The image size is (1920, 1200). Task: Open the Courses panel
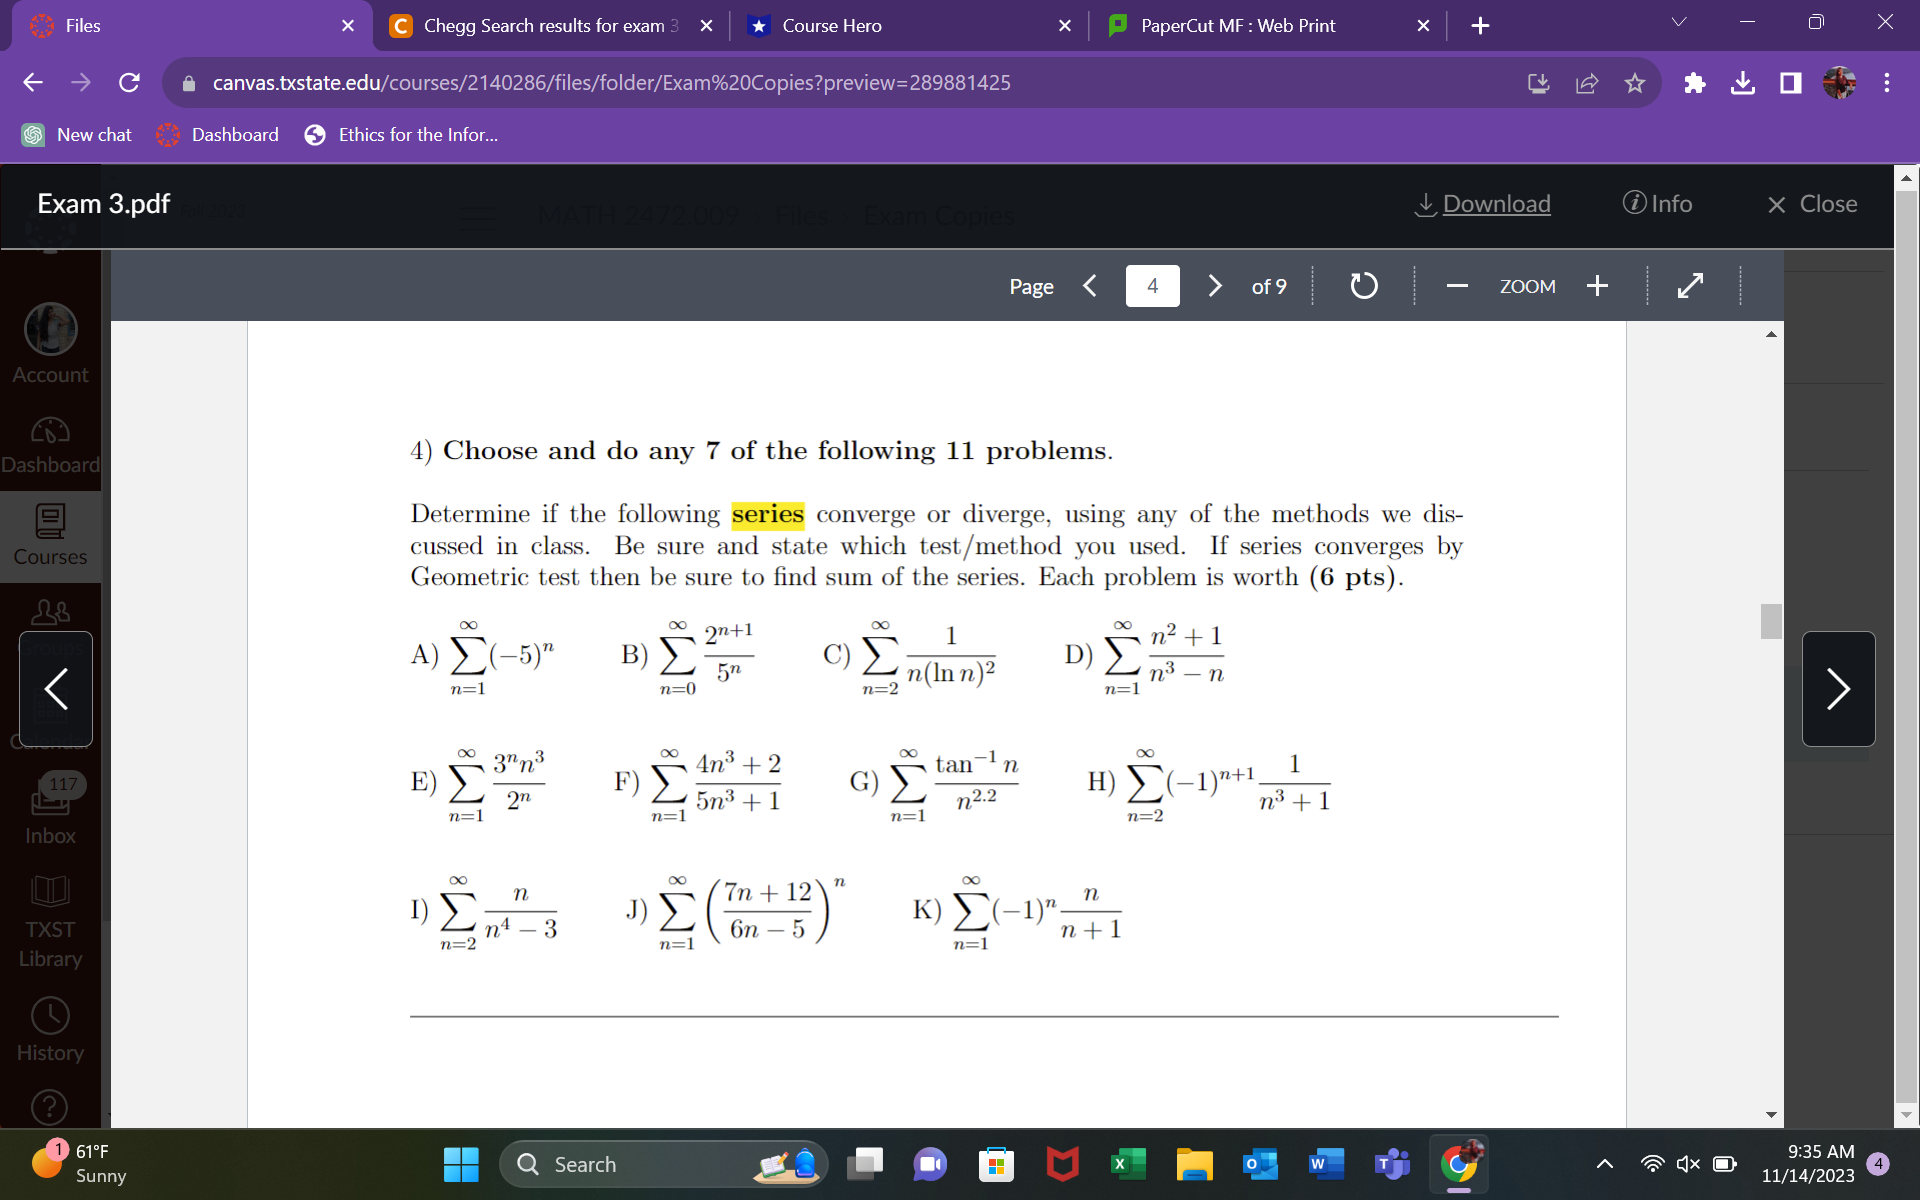[x=50, y=535]
